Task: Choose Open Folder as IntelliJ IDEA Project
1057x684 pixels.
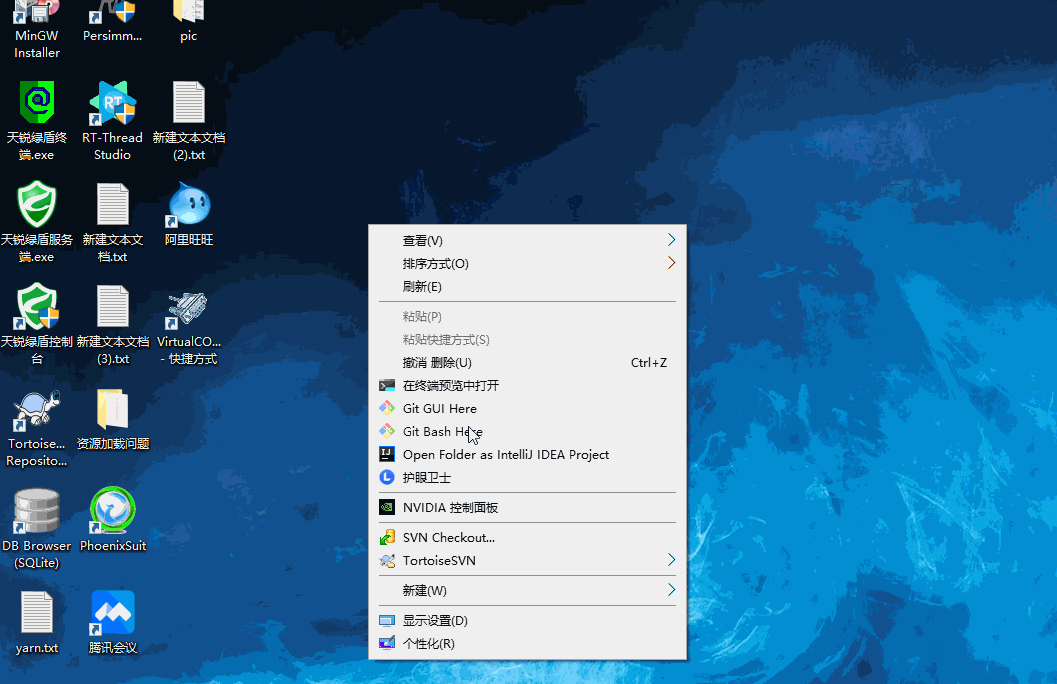Action: pos(527,454)
